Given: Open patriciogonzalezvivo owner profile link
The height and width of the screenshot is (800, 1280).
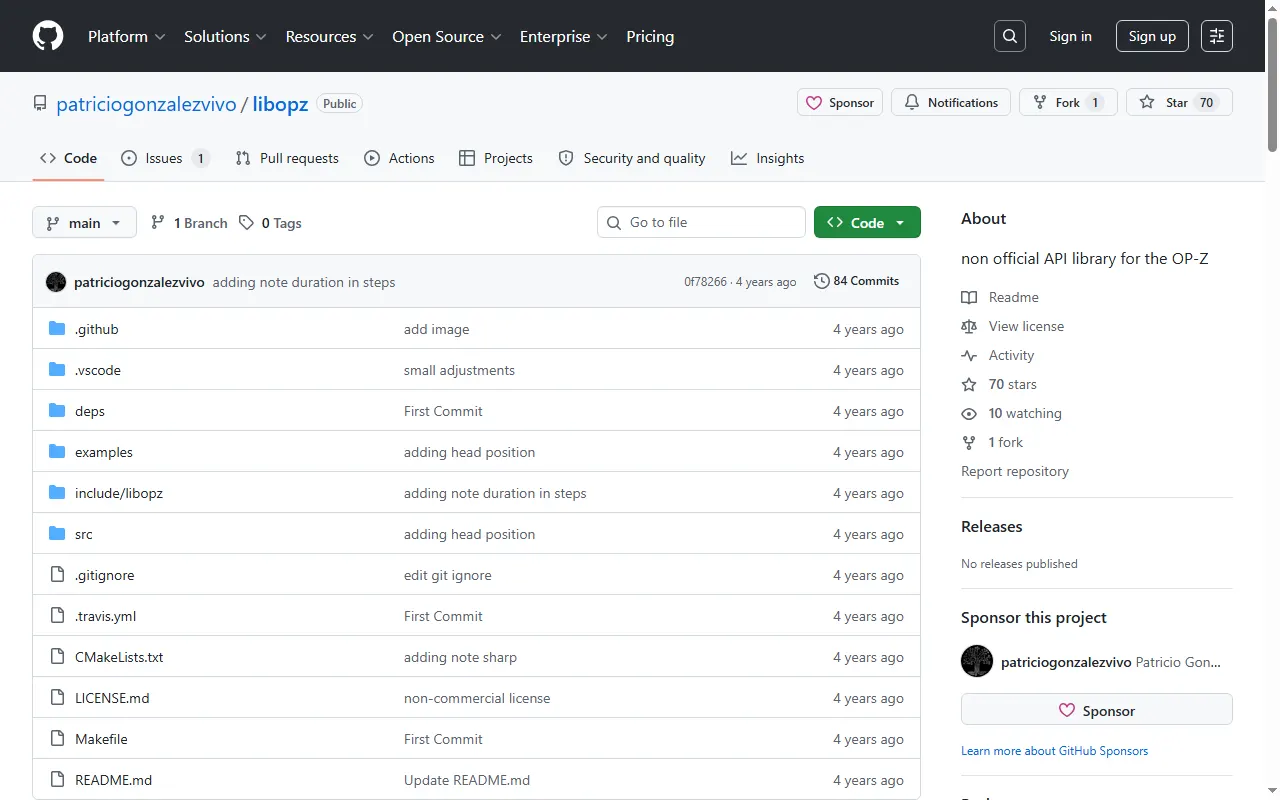Looking at the screenshot, I should pyautogui.click(x=146, y=103).
